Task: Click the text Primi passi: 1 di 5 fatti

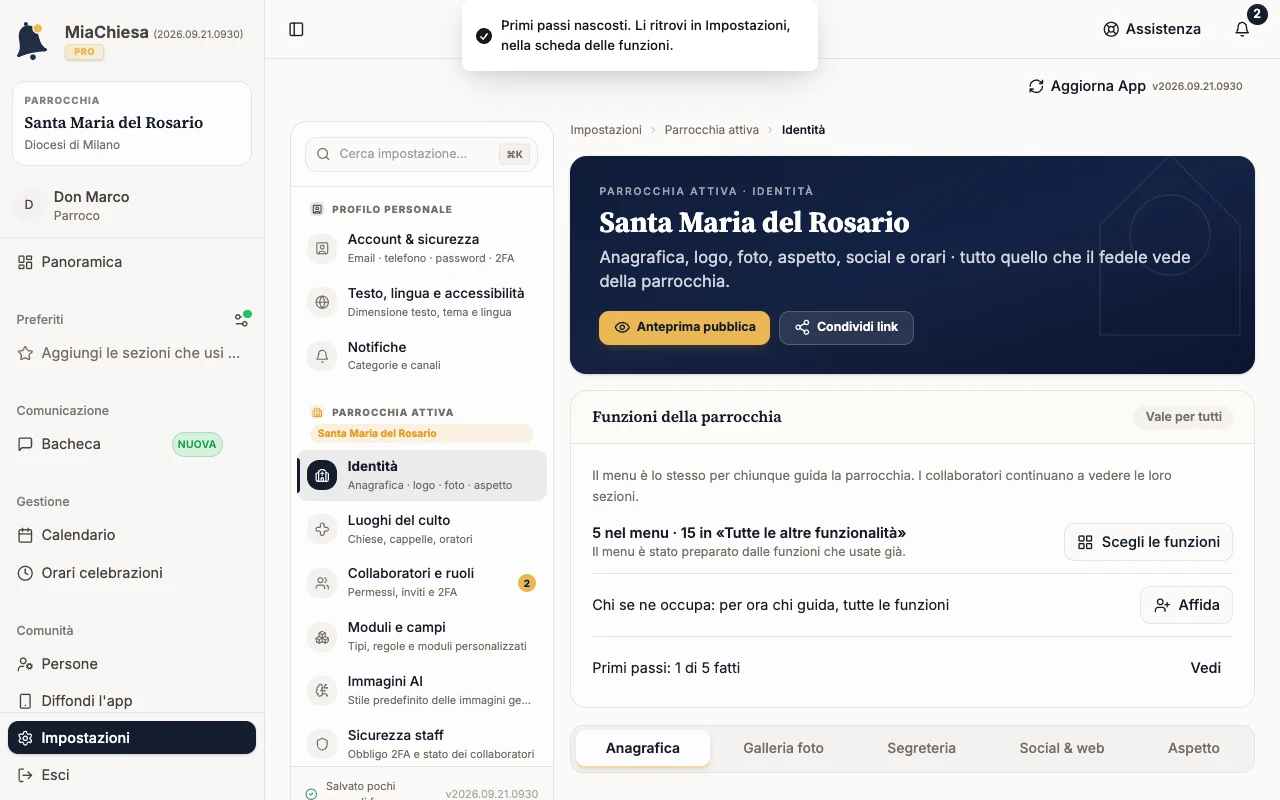Action: click(x=666, y=668)
